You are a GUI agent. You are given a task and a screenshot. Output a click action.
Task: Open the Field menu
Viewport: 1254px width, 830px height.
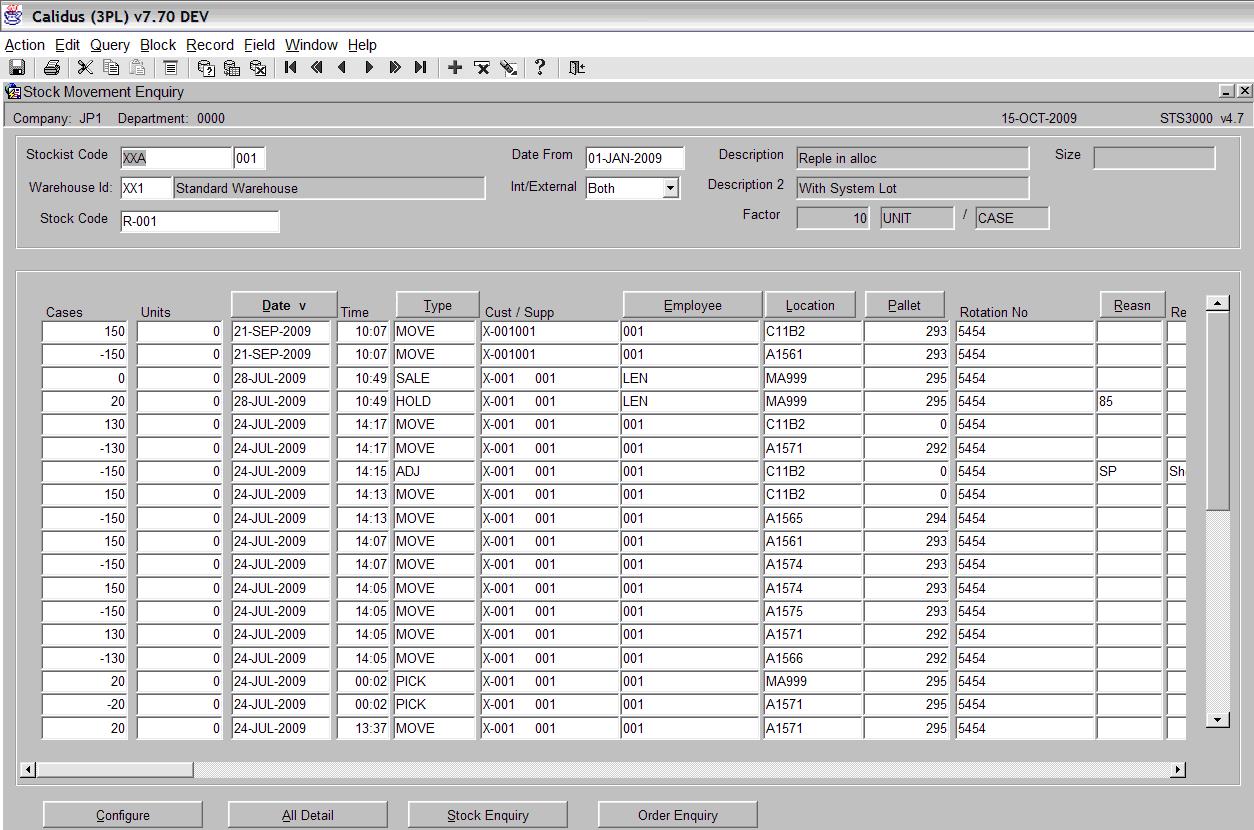pyautogui.click(x=259, y=45)
